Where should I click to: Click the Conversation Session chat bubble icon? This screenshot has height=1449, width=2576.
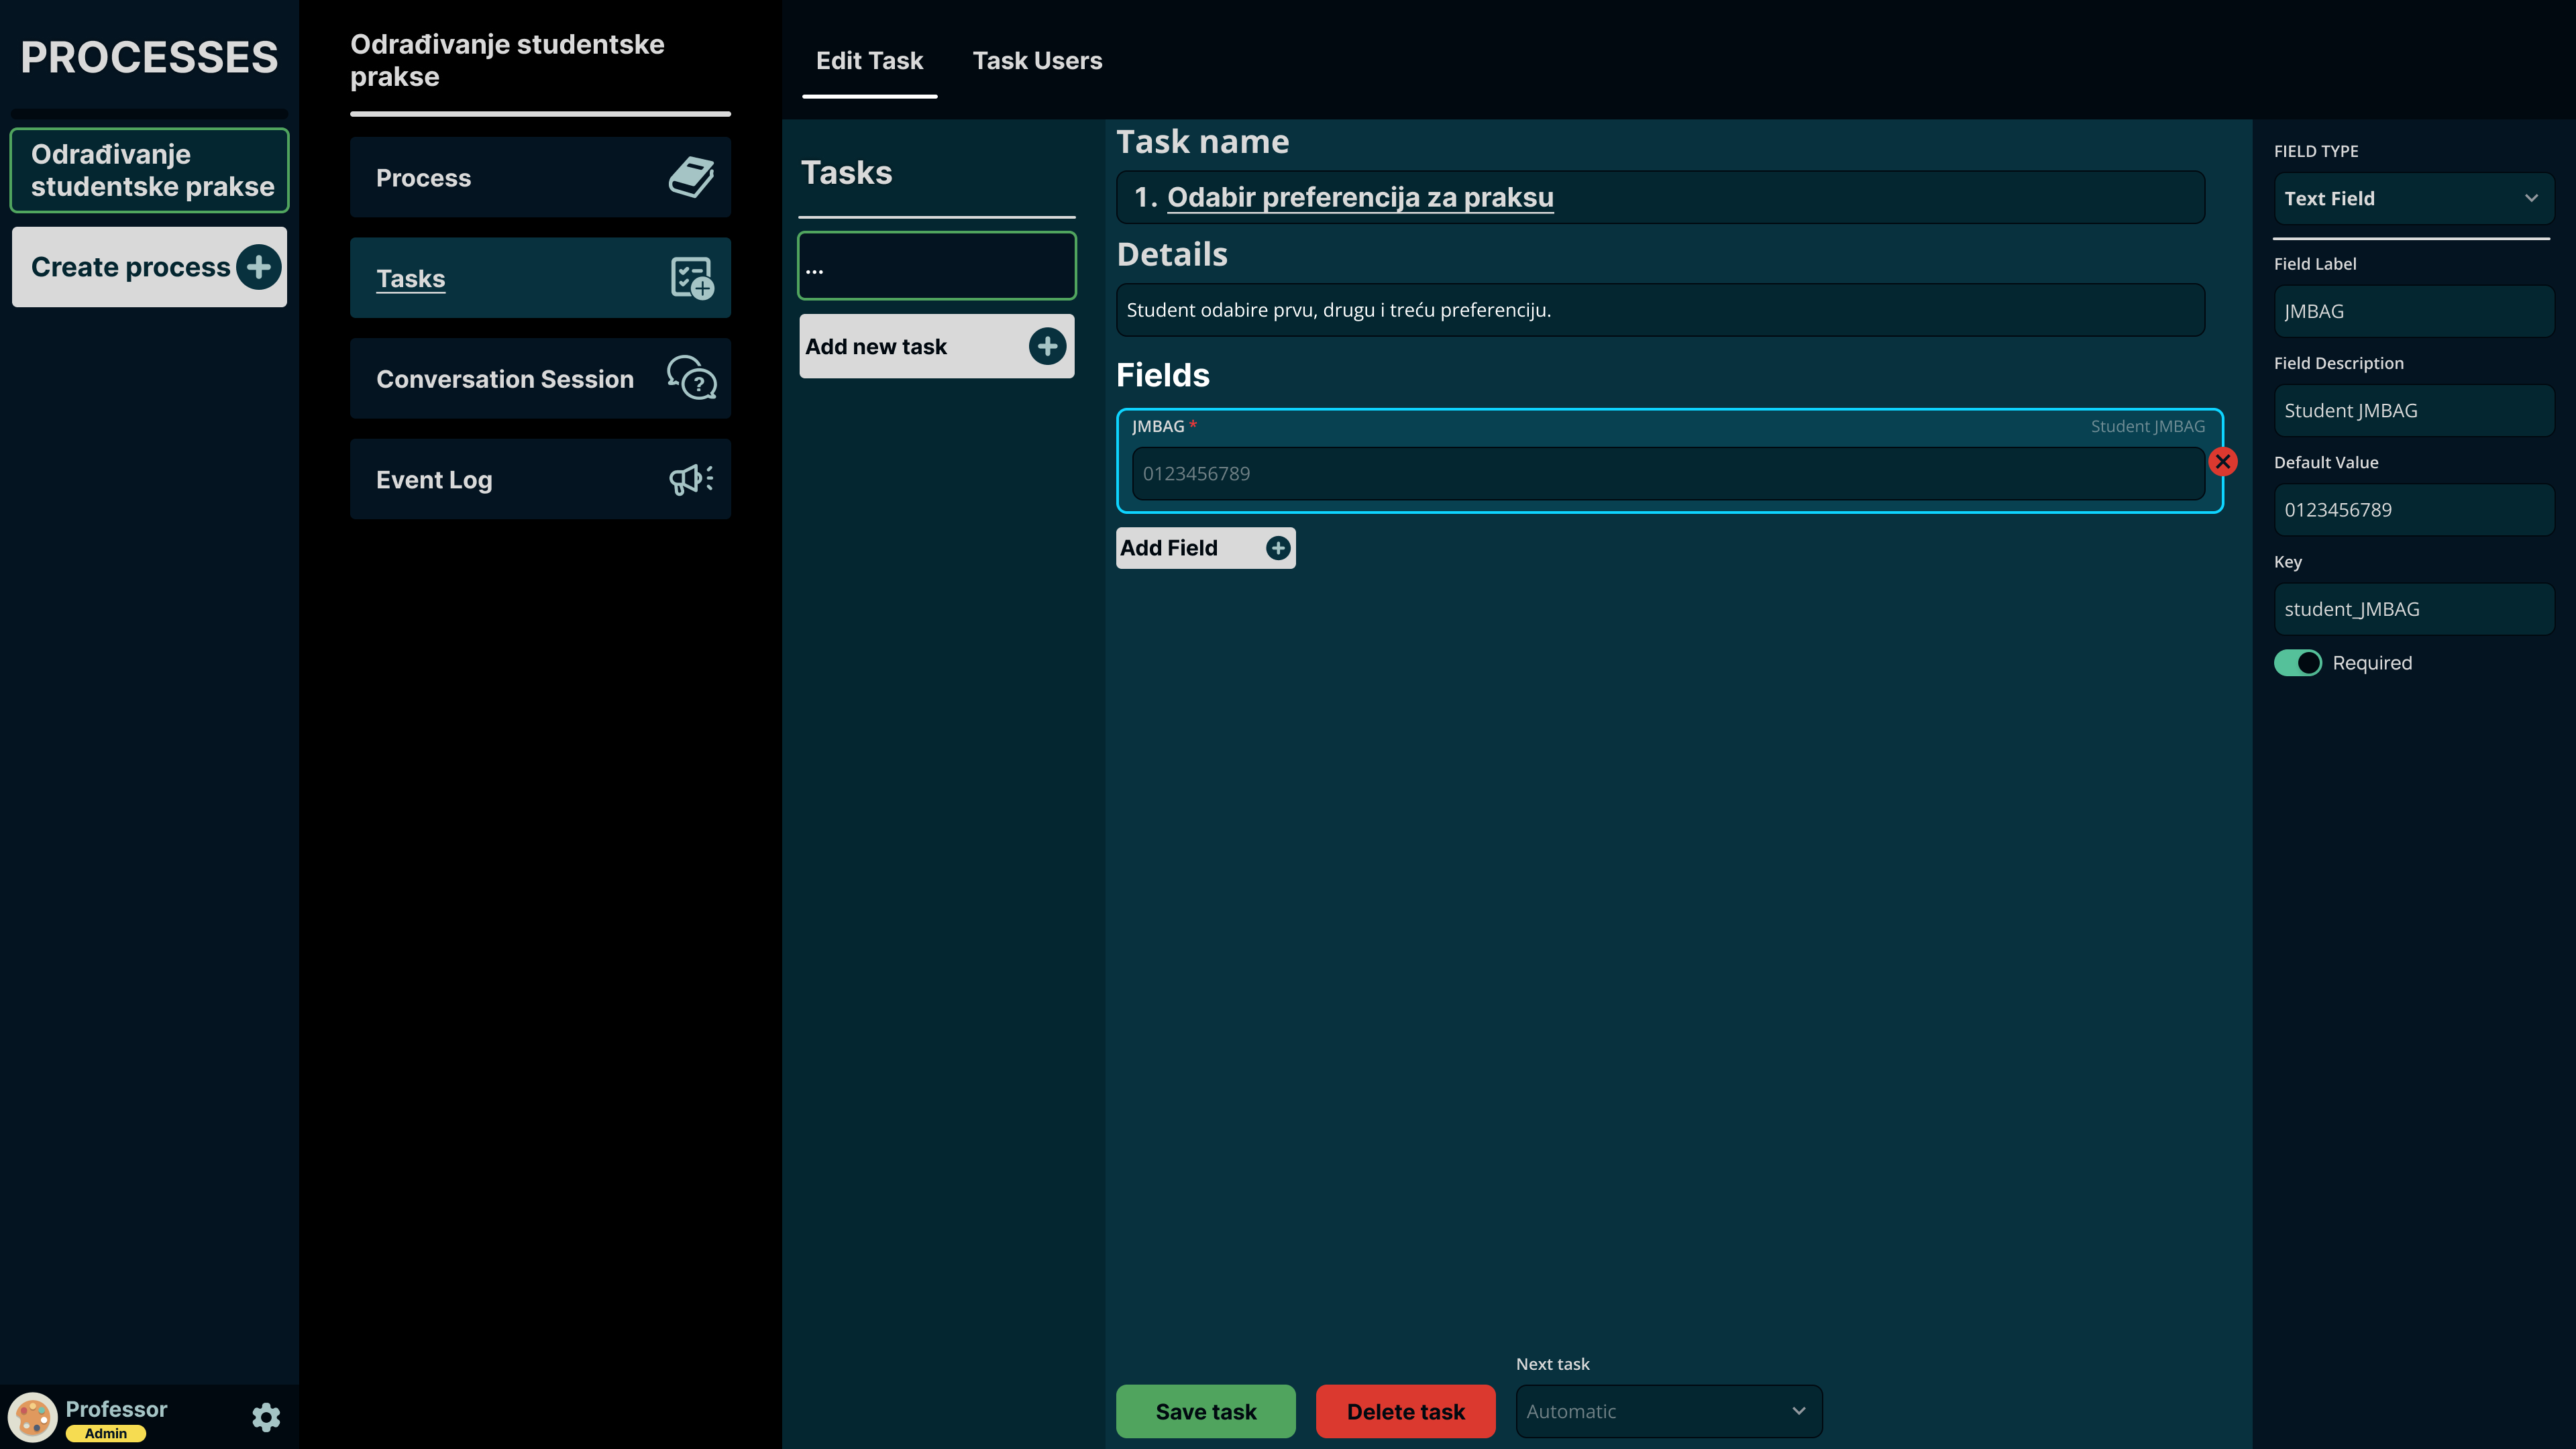(x=691, y=378)
